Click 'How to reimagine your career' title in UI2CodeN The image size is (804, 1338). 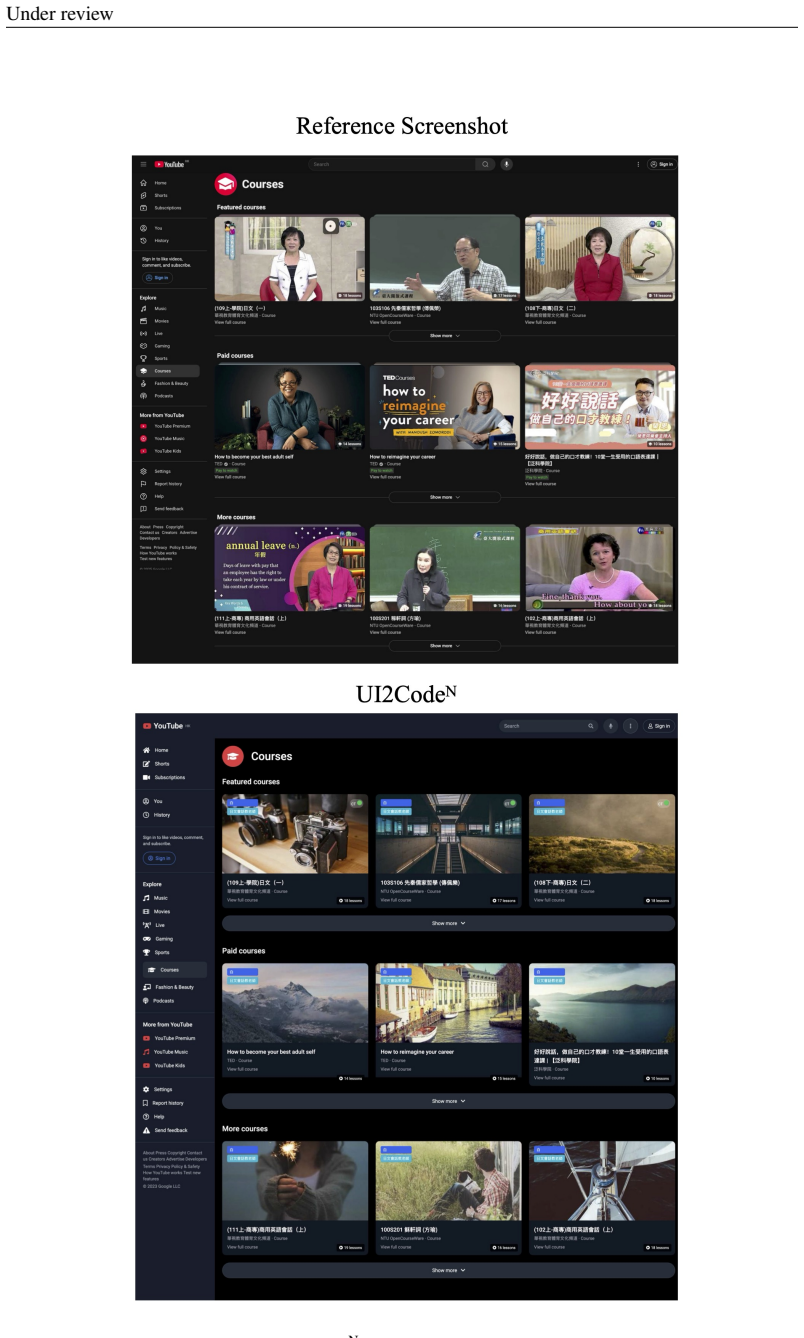[417, 1052]
